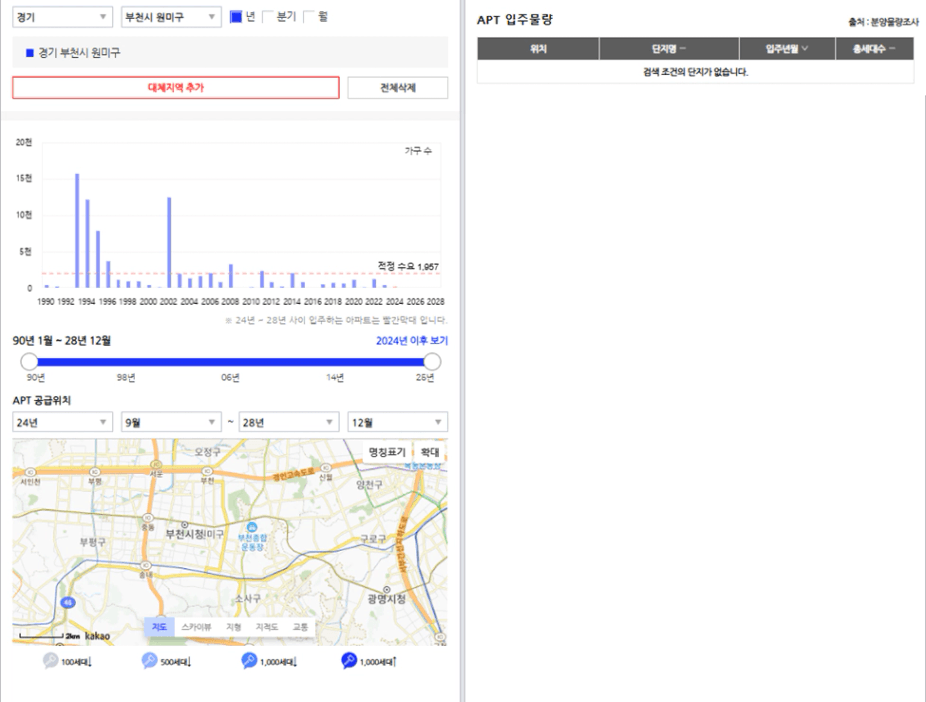This screenshot has width=926, height=702.
Task: Click the range slider start handle at 90년
Action: click(29, 361)
